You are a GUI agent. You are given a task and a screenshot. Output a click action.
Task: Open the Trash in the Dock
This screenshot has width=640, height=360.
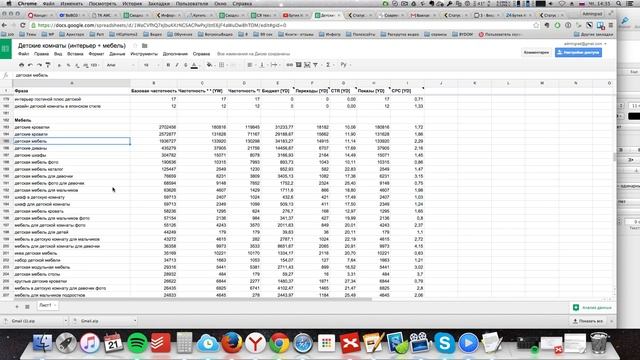tap(599, 343)
